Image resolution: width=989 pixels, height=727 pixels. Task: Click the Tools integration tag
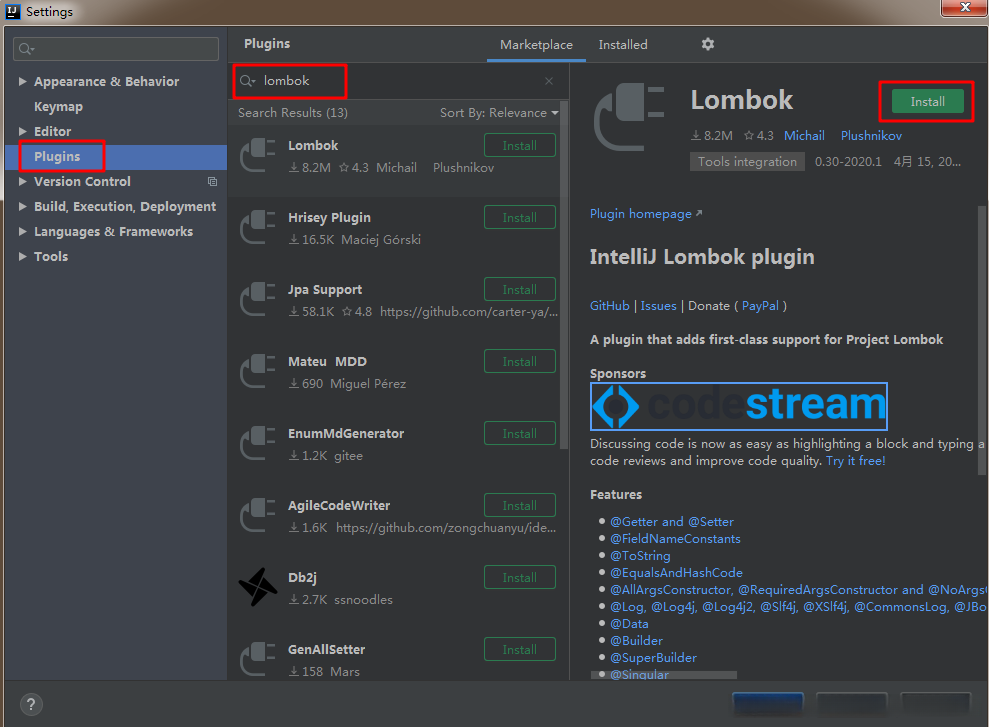747,161
